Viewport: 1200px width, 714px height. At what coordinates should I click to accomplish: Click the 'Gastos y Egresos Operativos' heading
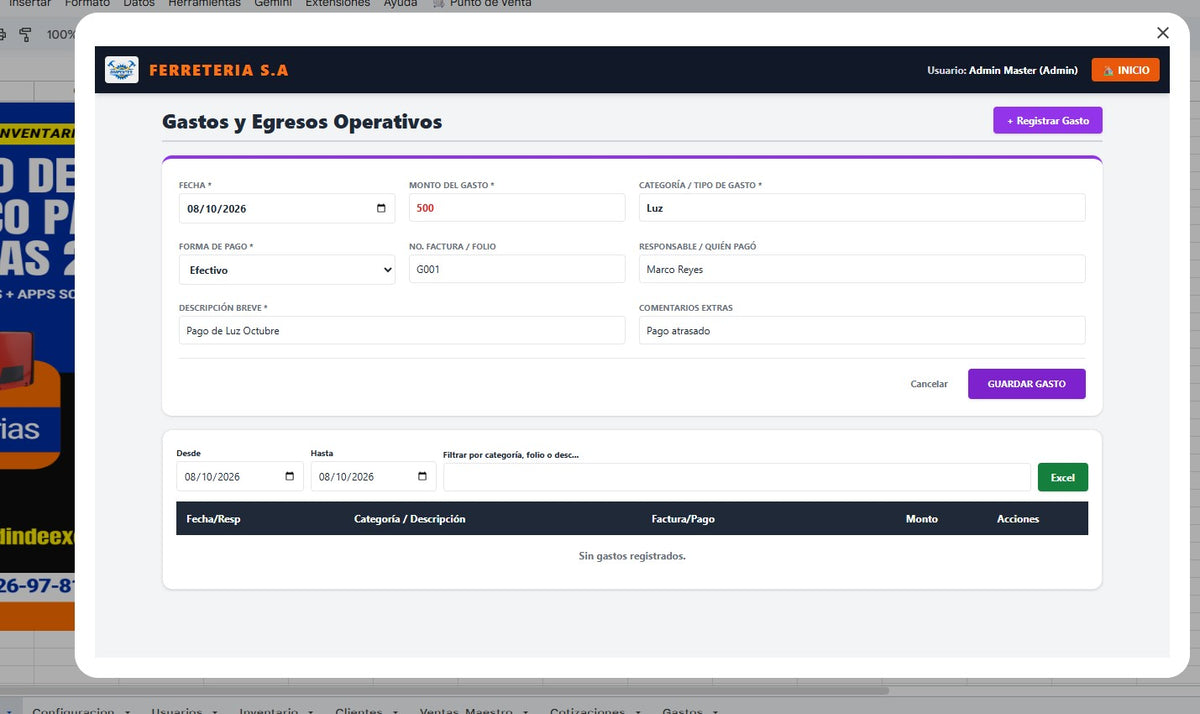point(302,122)
